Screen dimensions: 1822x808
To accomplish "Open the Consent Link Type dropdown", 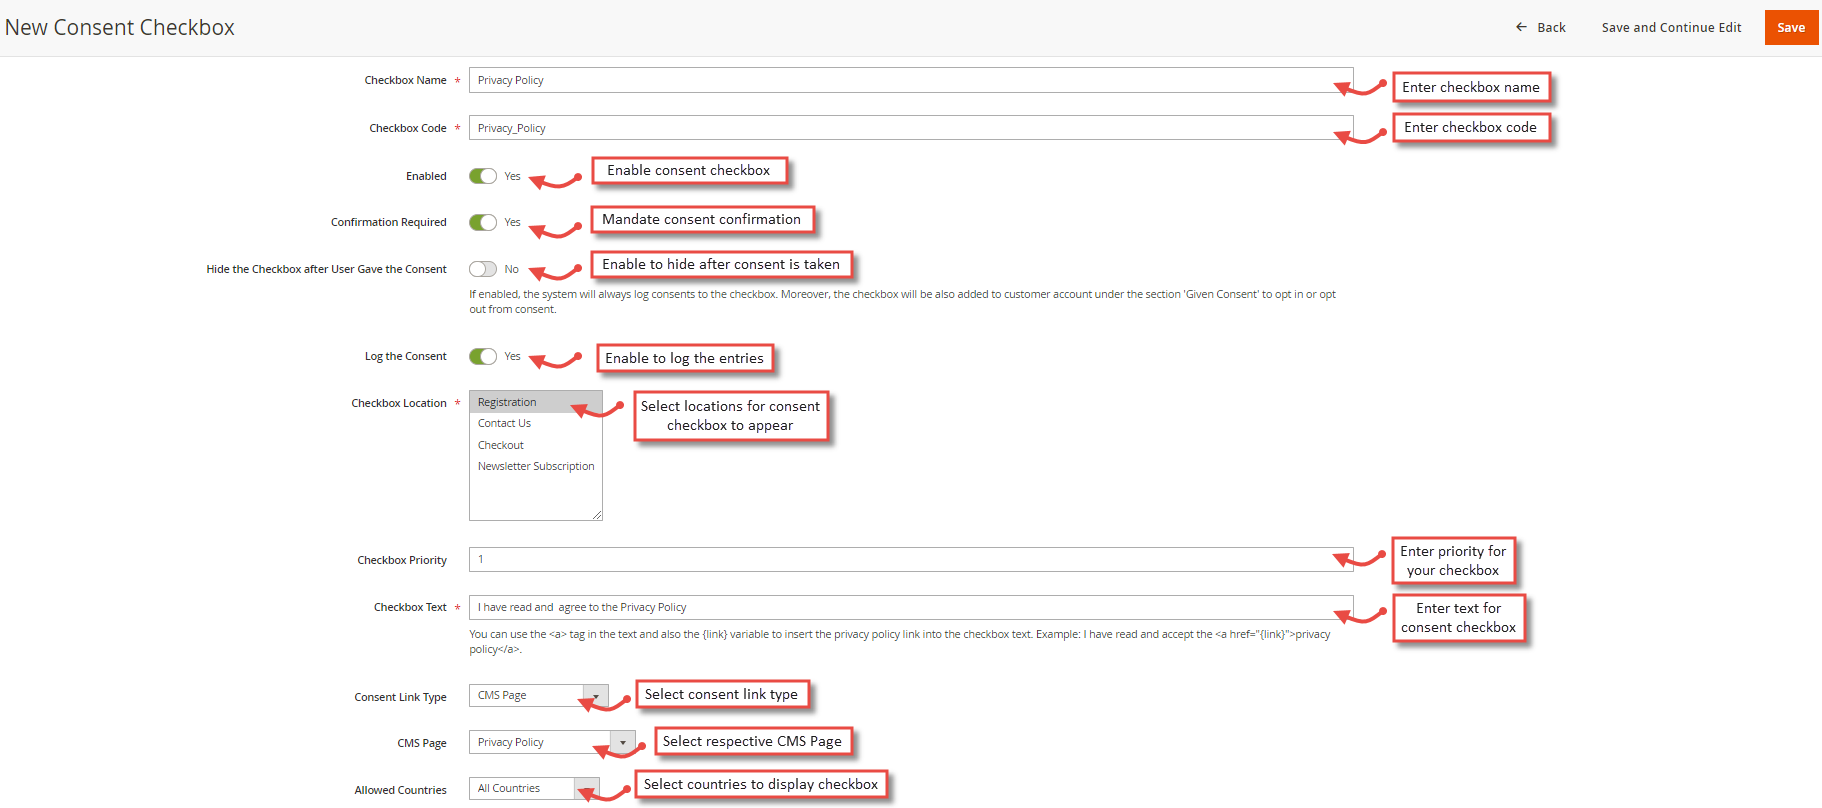I will pyautogui.click(x=538, y=695).
